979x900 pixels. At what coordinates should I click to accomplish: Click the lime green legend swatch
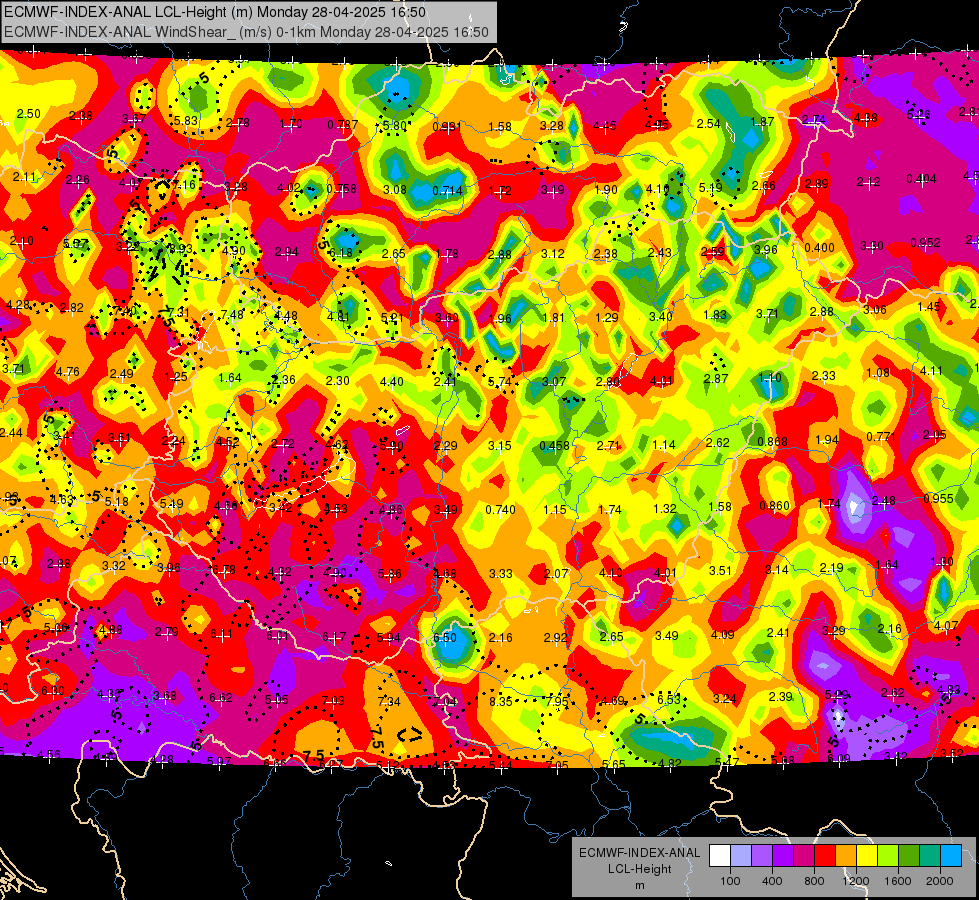point(888,856)
